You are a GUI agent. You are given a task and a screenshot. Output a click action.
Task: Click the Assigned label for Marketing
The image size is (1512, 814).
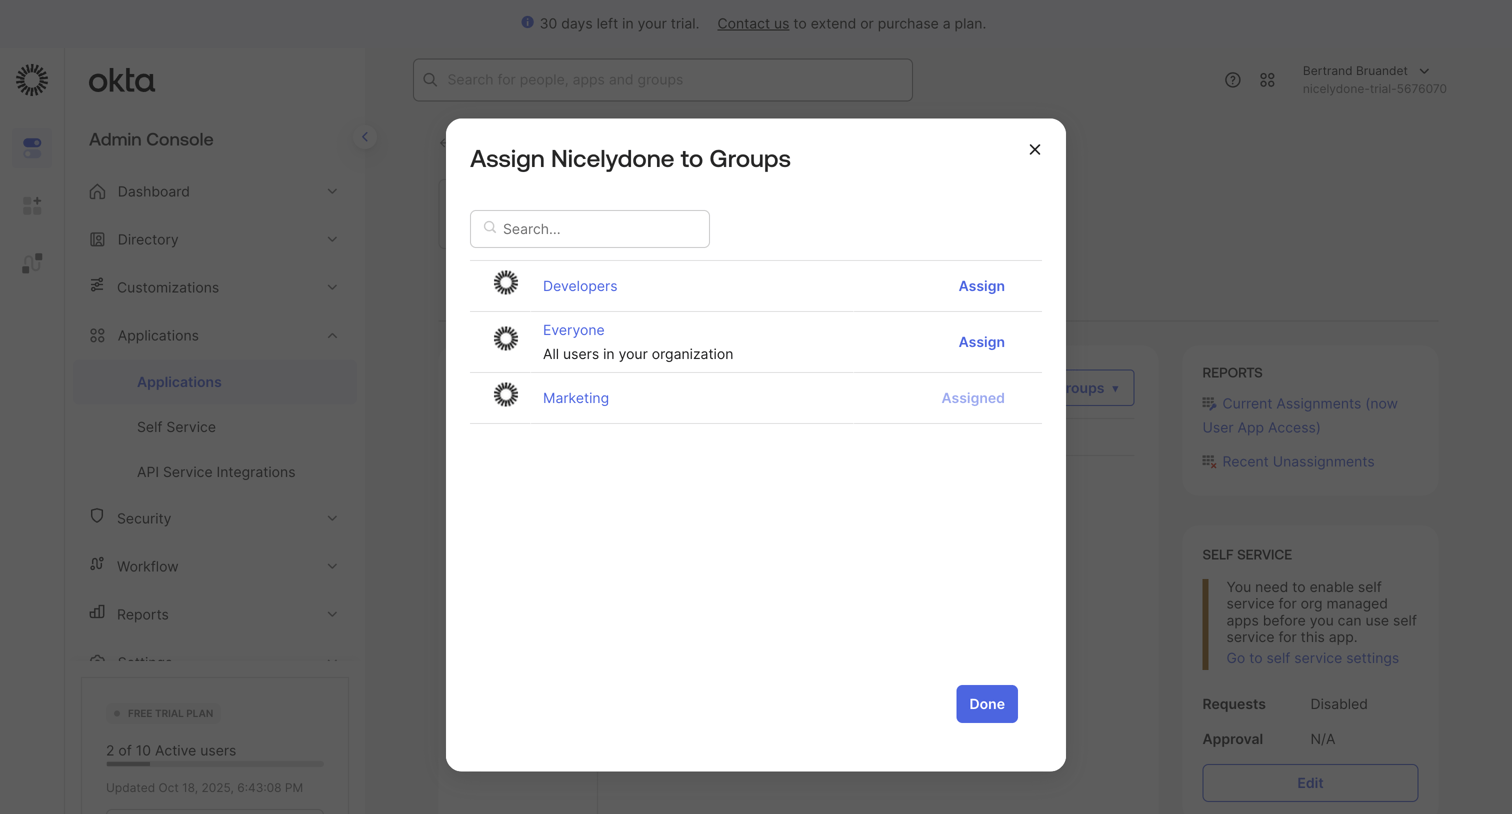(x=973, y=398)
